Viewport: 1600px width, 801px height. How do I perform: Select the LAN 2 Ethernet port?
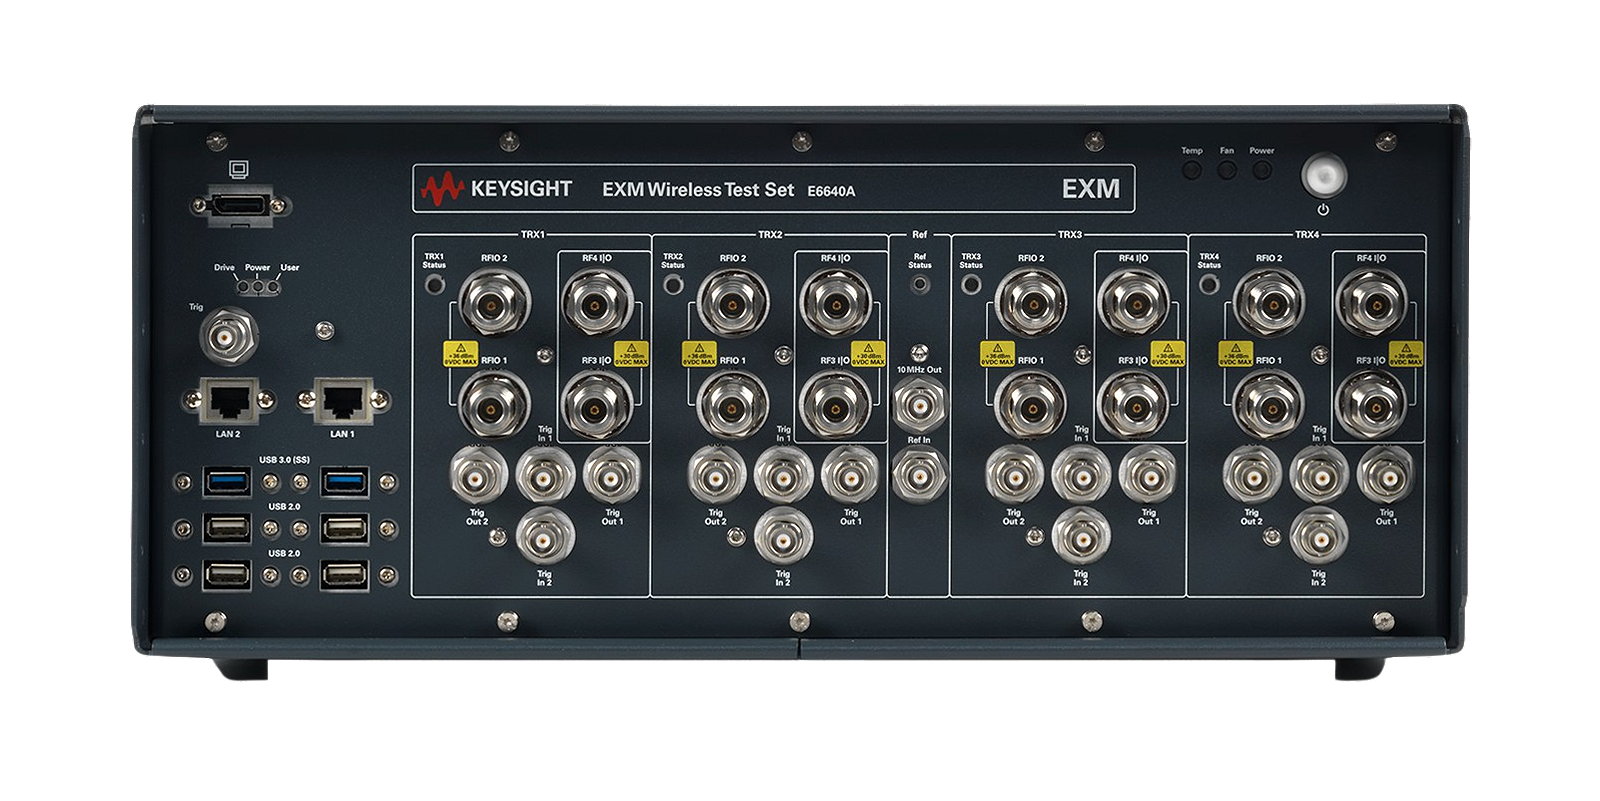coord(229,401)
